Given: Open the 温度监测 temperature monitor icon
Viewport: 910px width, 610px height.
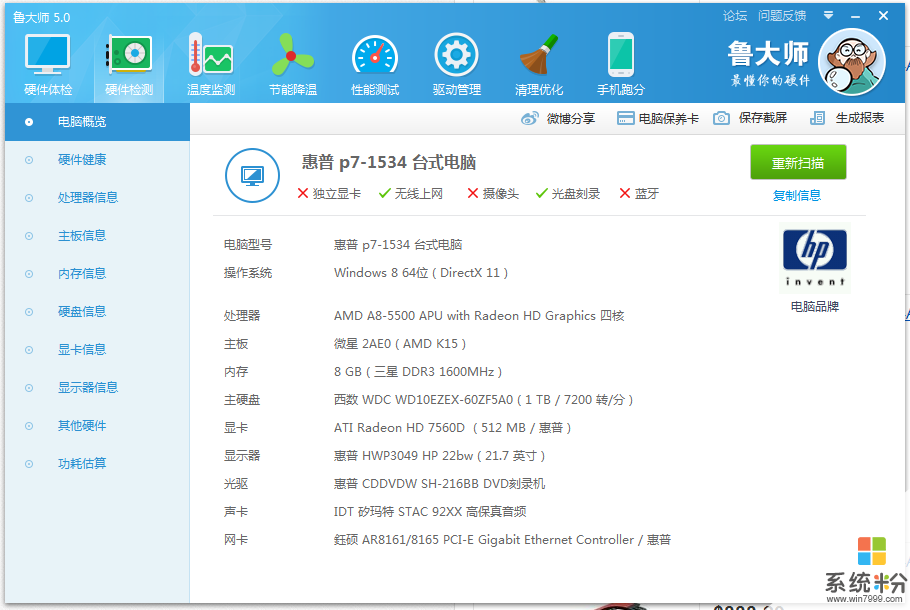Looking at the screenshot, I should click(211, 64).
